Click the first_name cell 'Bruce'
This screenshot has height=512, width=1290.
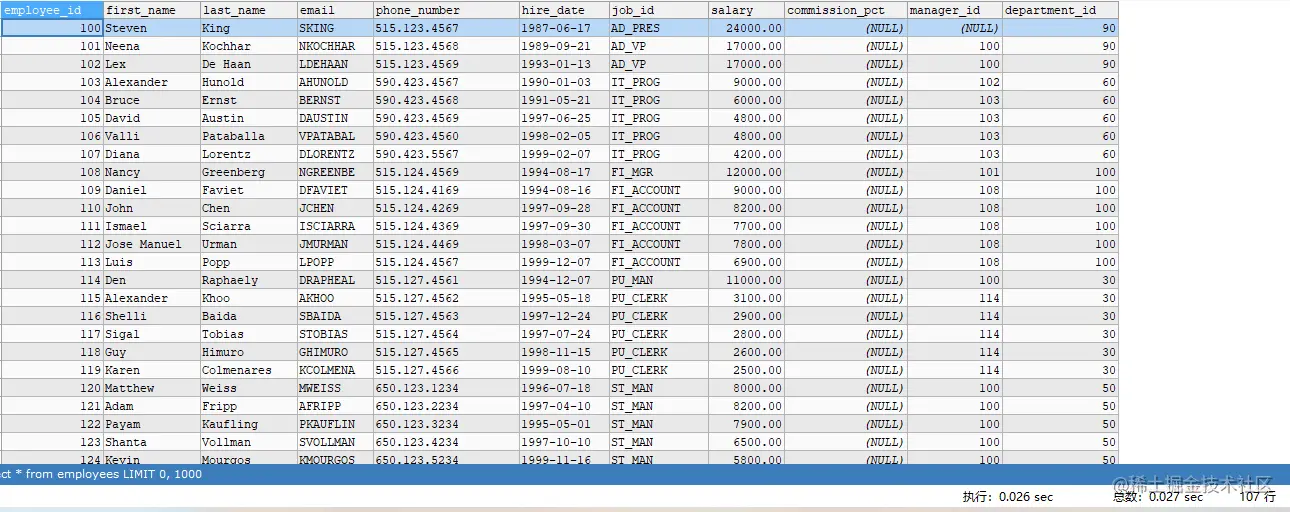pos(152,100)
